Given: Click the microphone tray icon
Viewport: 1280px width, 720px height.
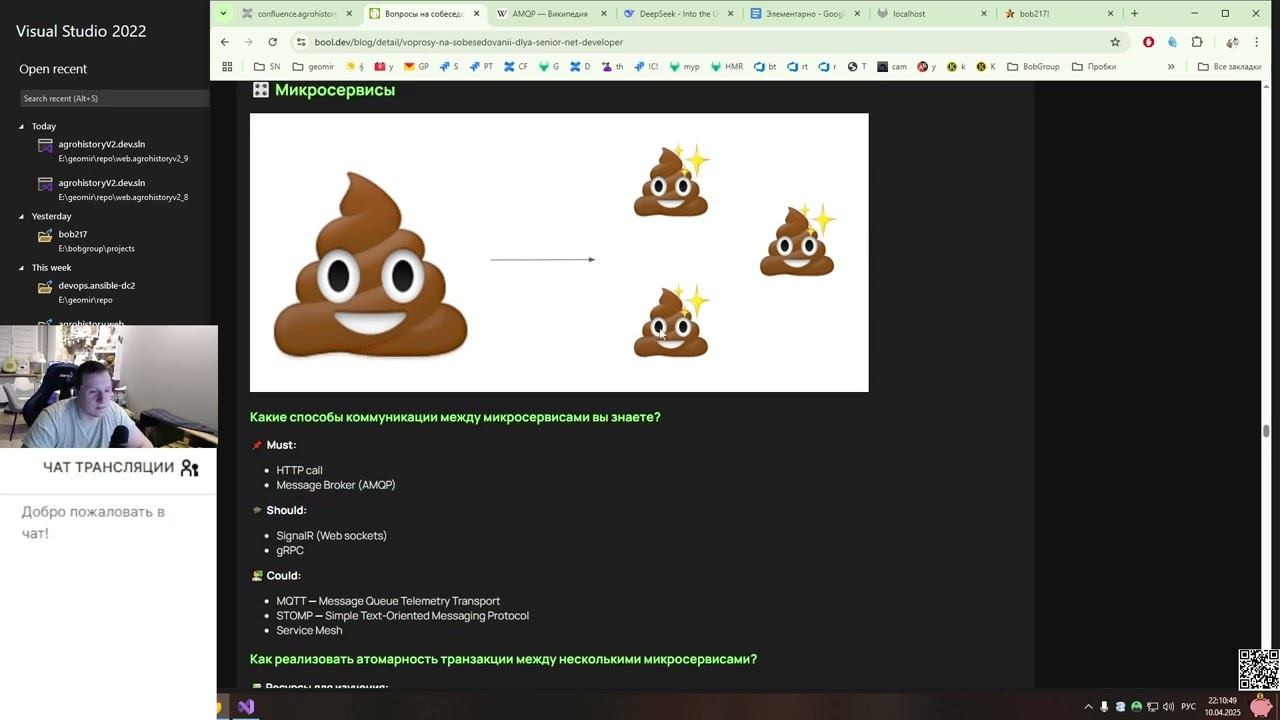Looking at the screenshot, I should click(x=1105, y=707).
